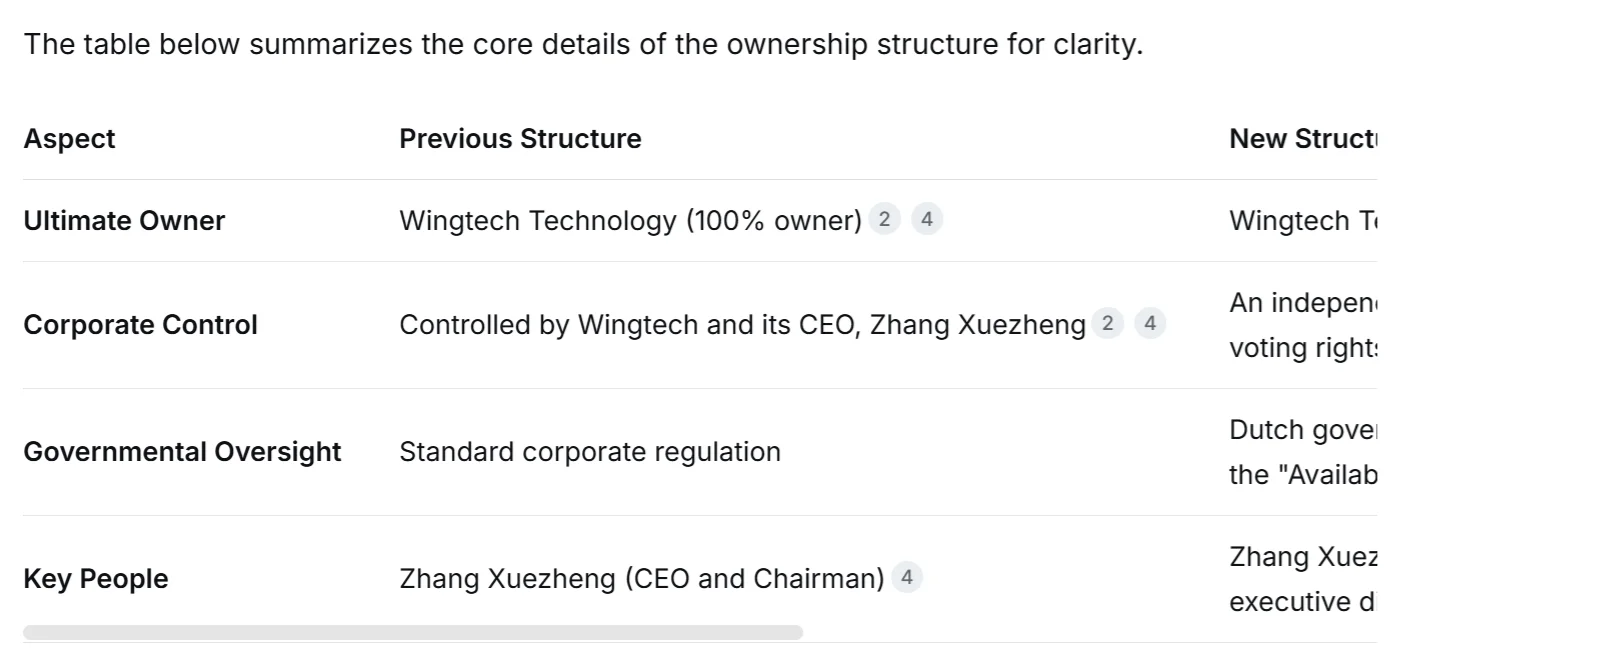Click the intro sentence above the table
1606x648 pixels.
click(583, 45)
